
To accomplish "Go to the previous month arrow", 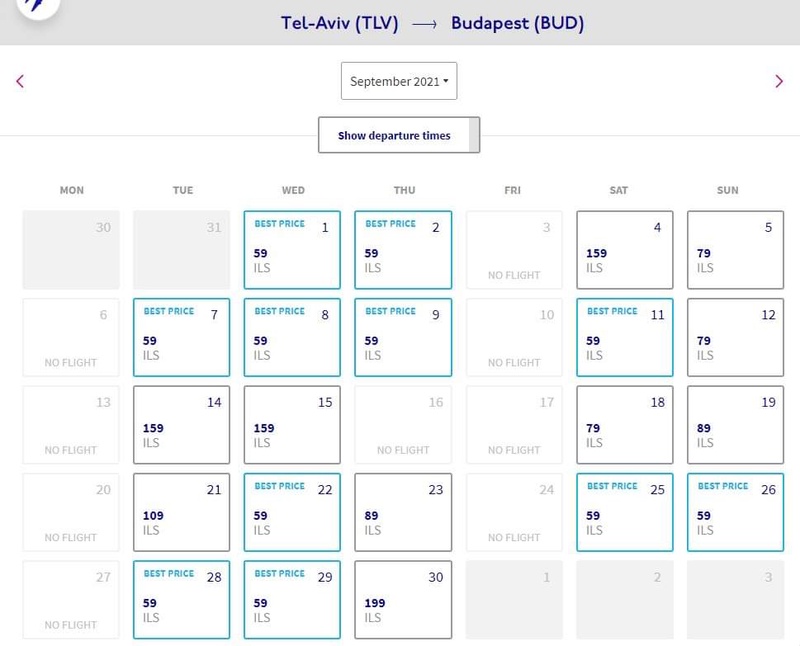I will 20,82.
